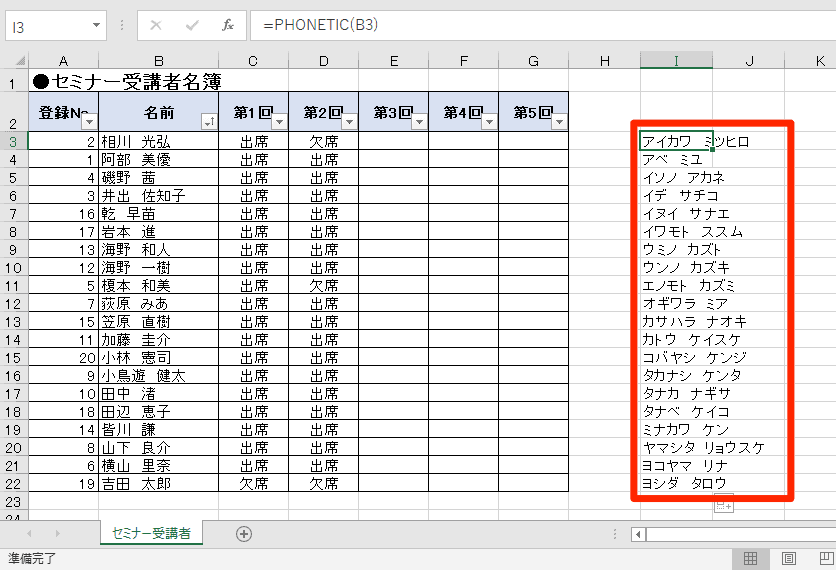Click the Insert Function fx icon

coord(228,25)
